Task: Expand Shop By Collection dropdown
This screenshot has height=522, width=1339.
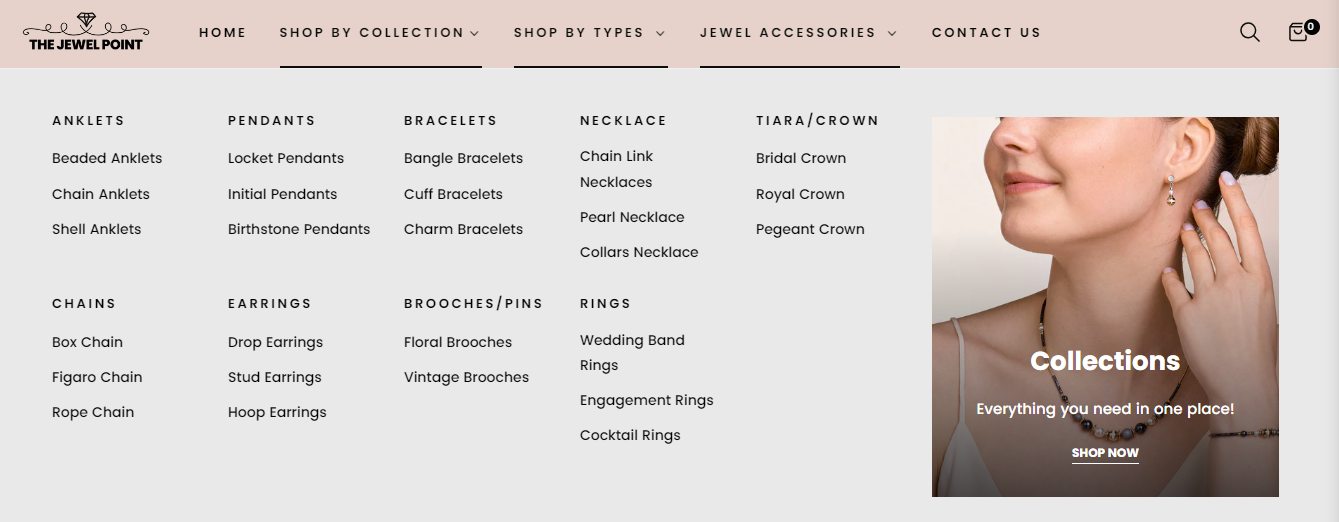Action: (380, 33)
